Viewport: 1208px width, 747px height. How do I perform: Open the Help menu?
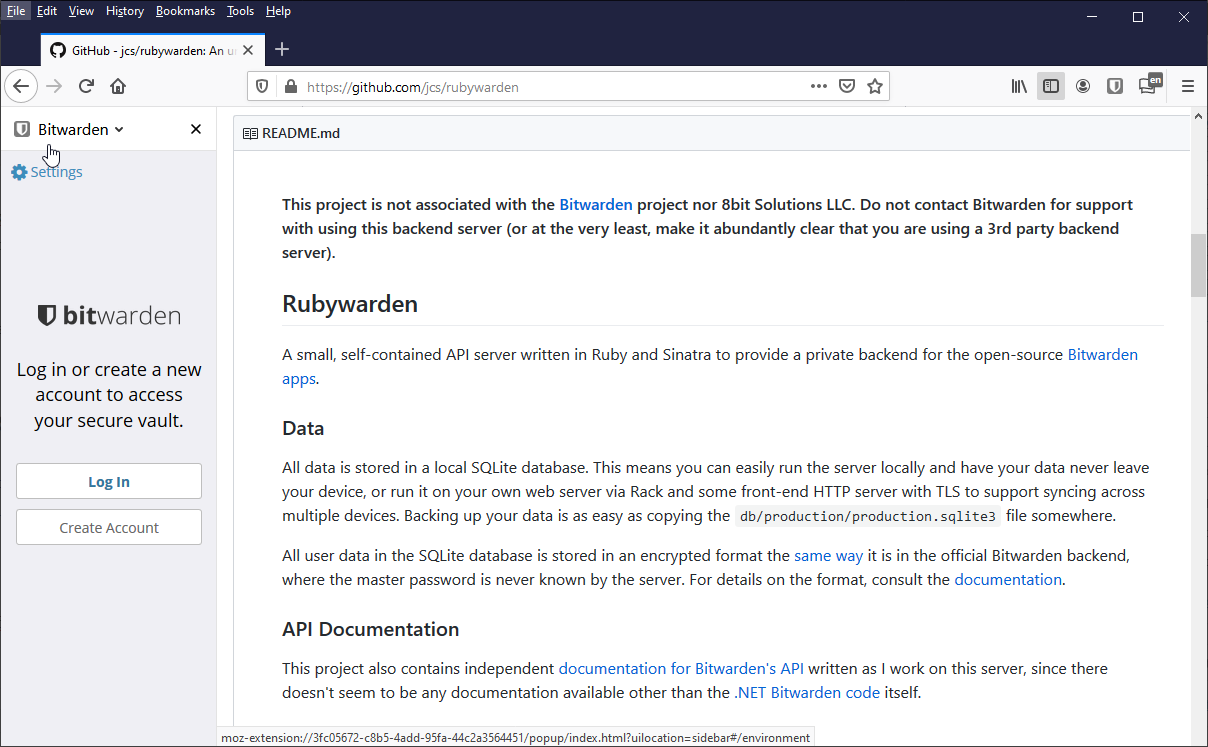pyautogui.click(x=278, y=11)
